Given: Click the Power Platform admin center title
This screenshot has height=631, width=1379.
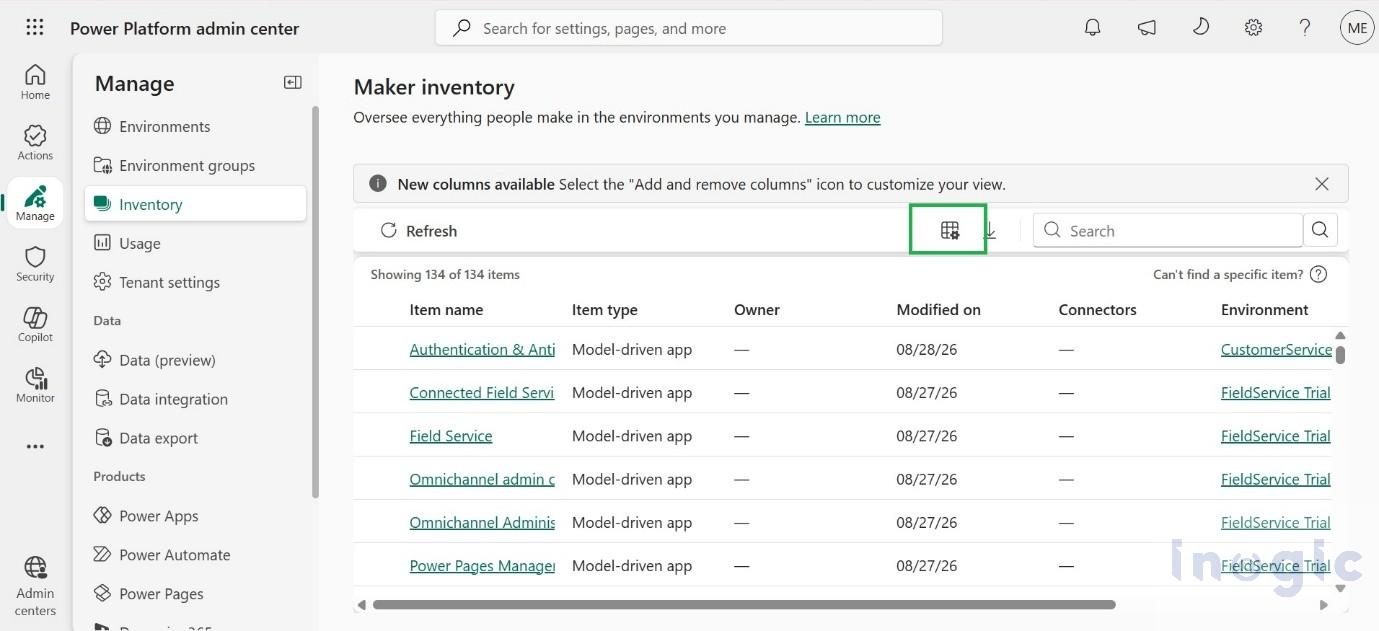Looking at the screenshot, I should coord(184,28).
